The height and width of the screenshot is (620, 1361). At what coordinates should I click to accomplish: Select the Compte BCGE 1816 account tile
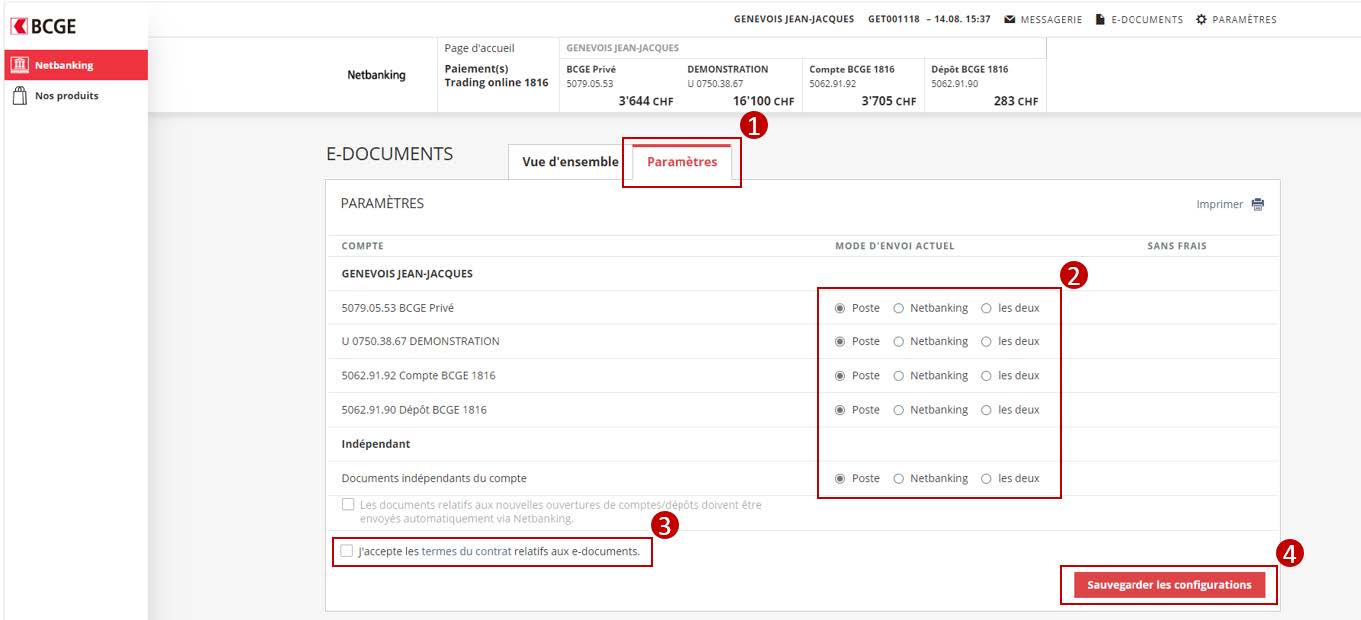863,85
